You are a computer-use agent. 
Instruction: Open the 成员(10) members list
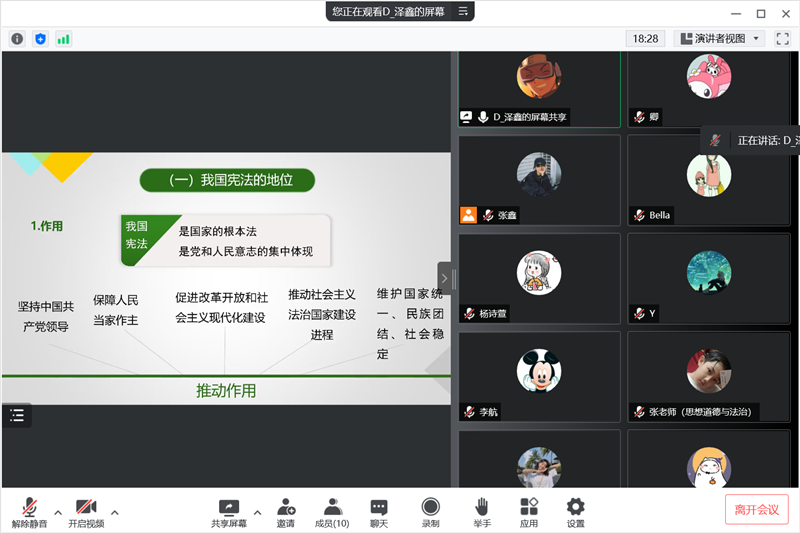pyautogui.click(x=332, y=512)
